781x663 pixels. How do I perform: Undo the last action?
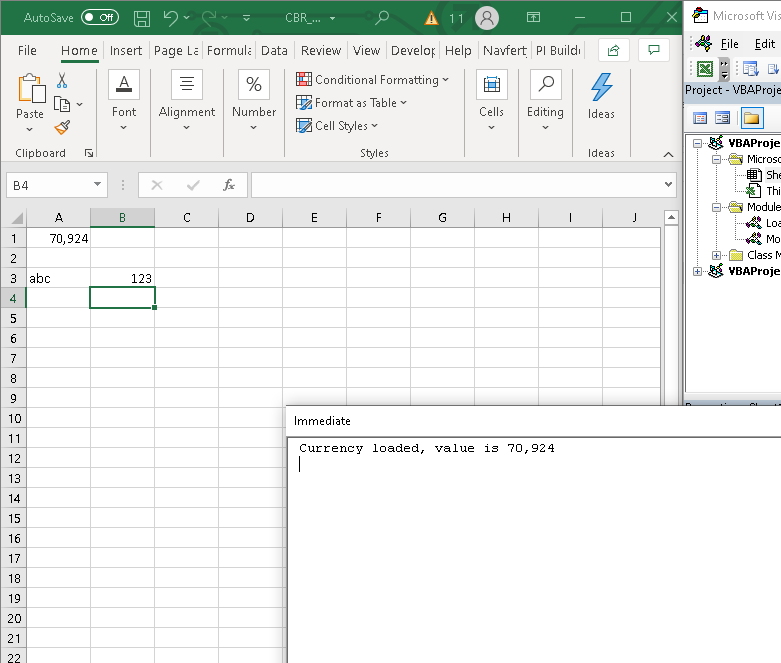(170, 18)
